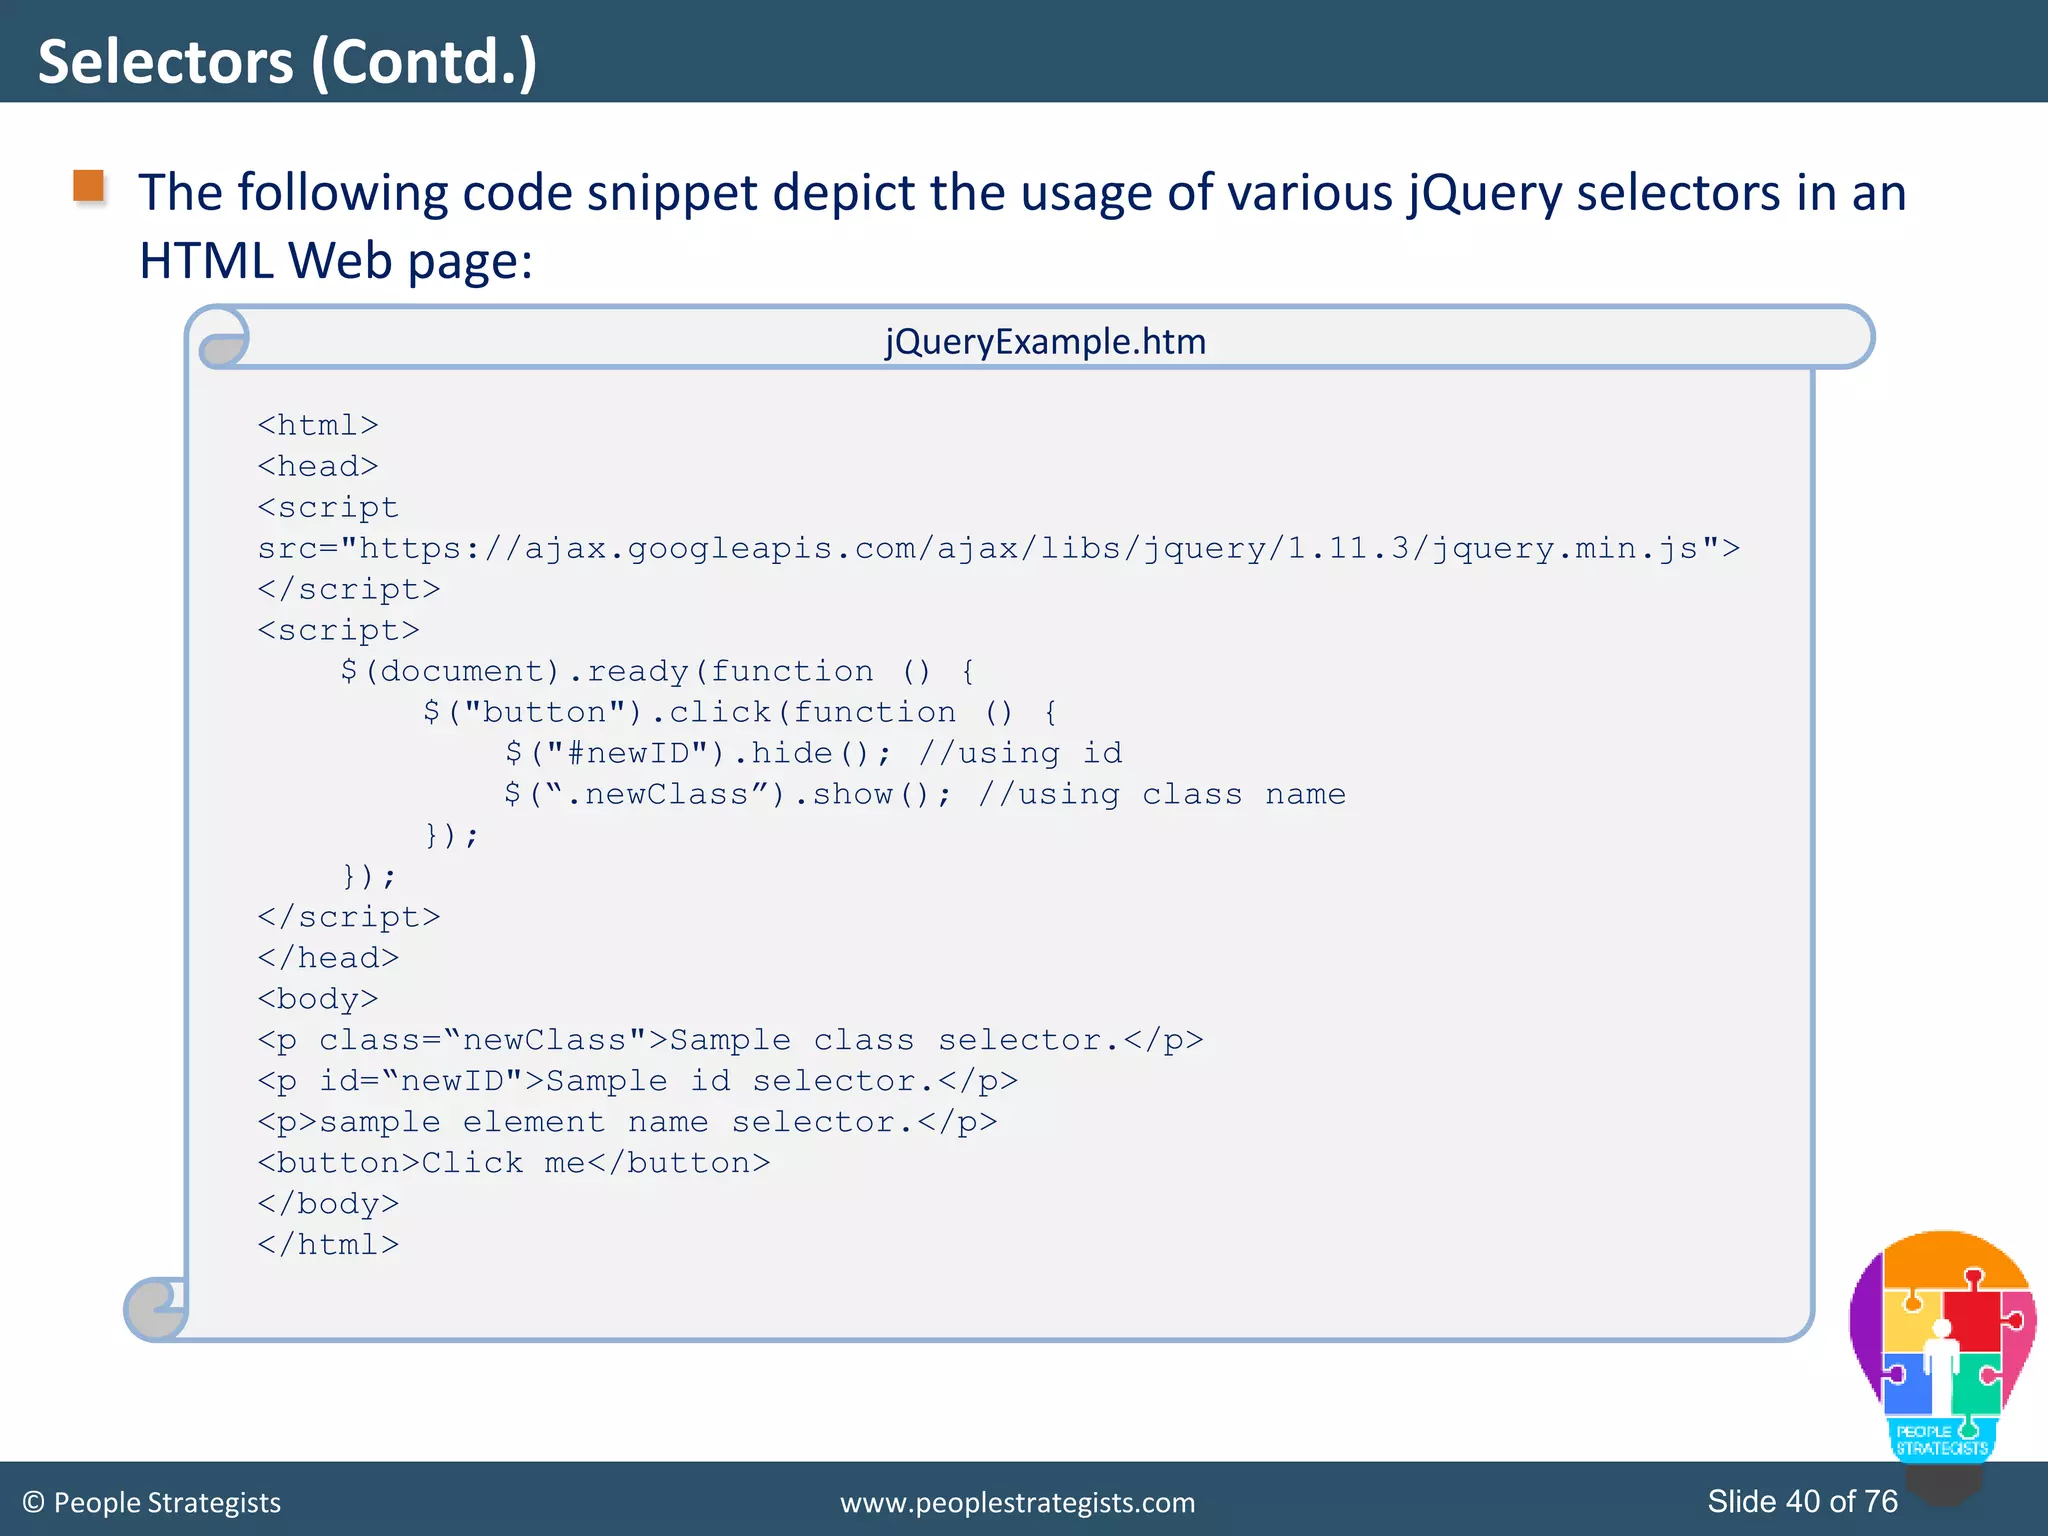Screen dimensions: 2048x1536
Task: Click the opening <html> tag line
Action: pyautogui.click(x=318, y=426)
